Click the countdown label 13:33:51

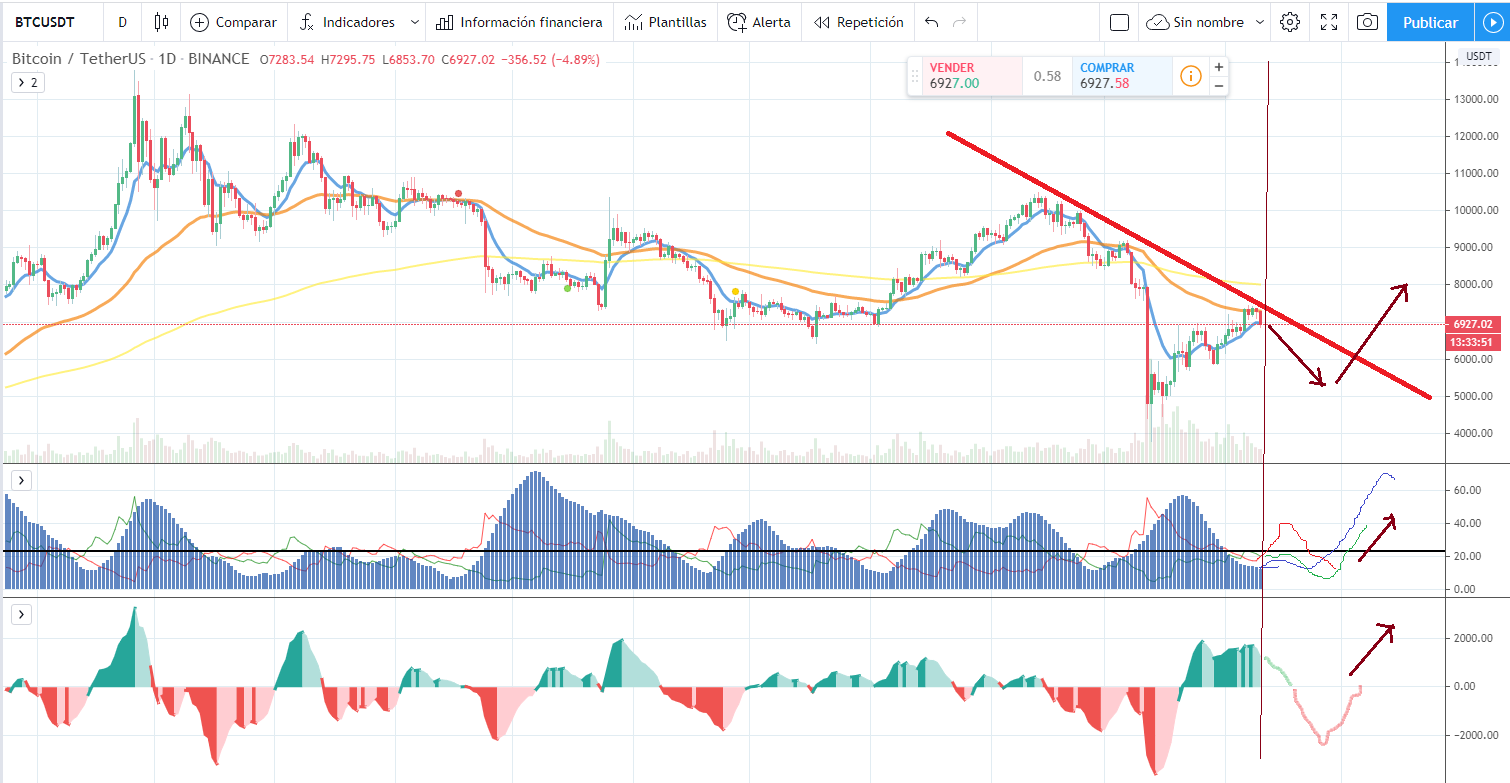(1472, 342)
